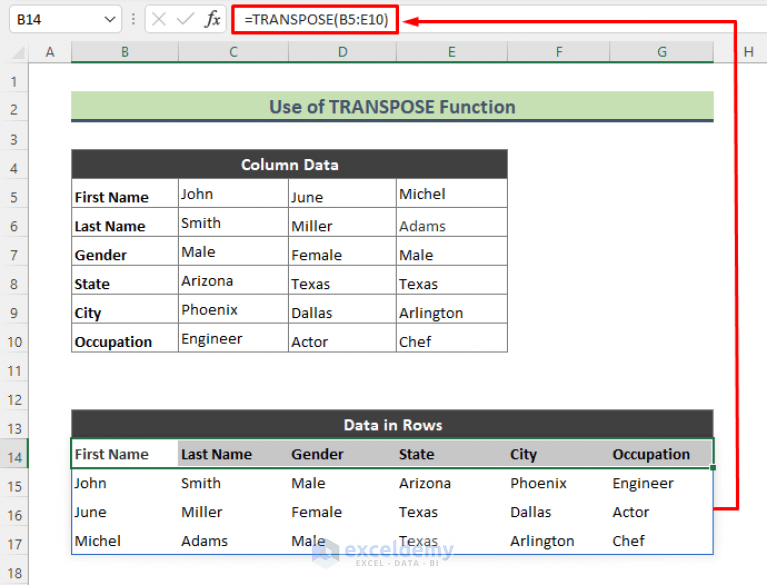
Task: Select cell 'Phoenix' in row 9
Action: (x=233, y=309)
